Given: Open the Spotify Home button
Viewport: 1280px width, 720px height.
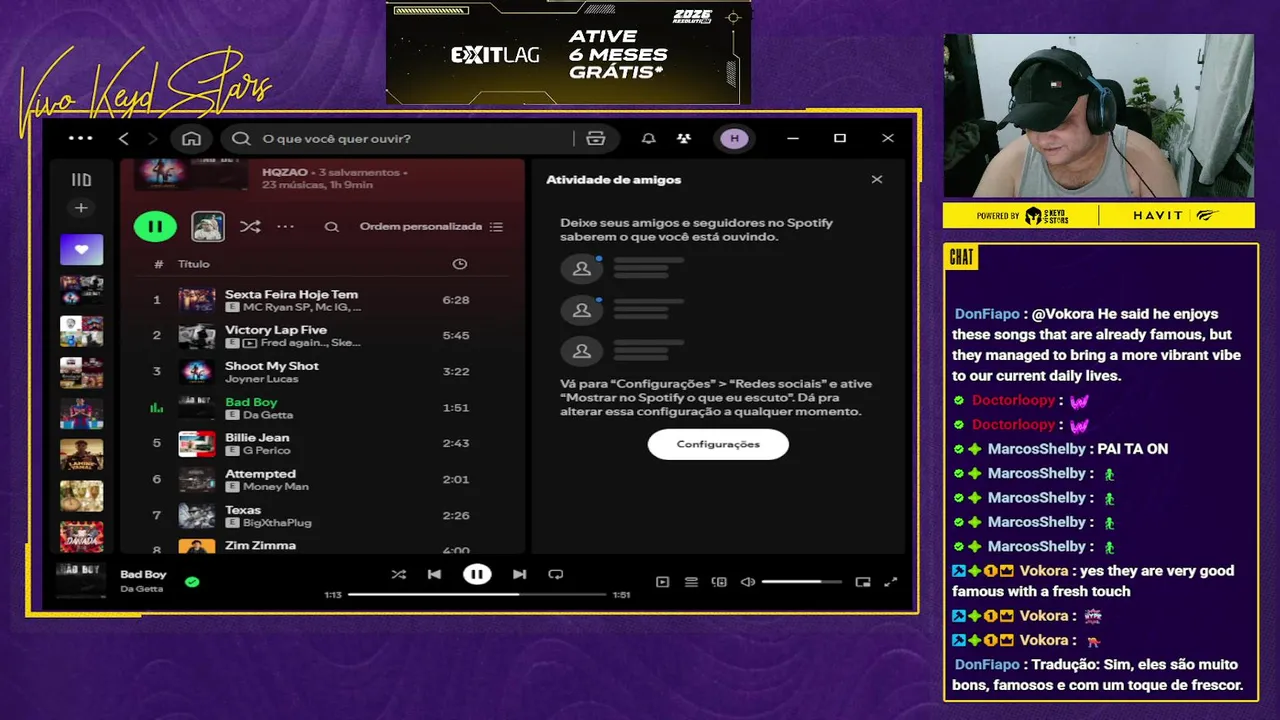Looking at the screenshot, I should (191, 138).
